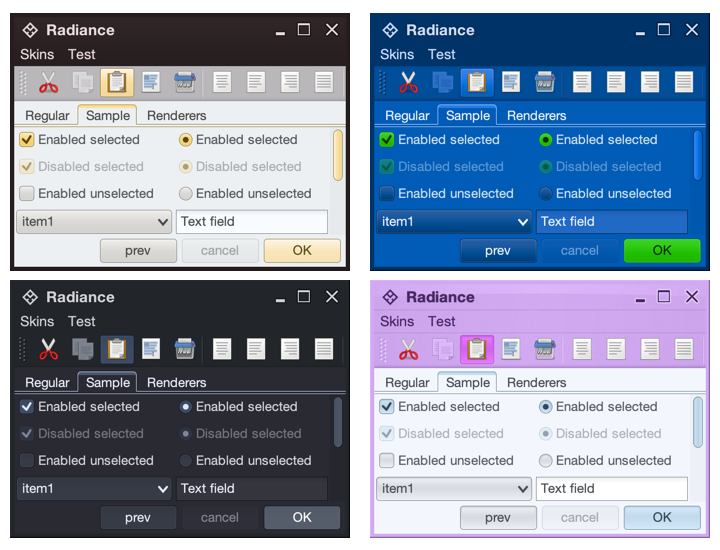This screenshot has width=720, height=550.
Task: Click the Paste clipboard icon in the dark-skinned window
Action: tap(117, 349)
